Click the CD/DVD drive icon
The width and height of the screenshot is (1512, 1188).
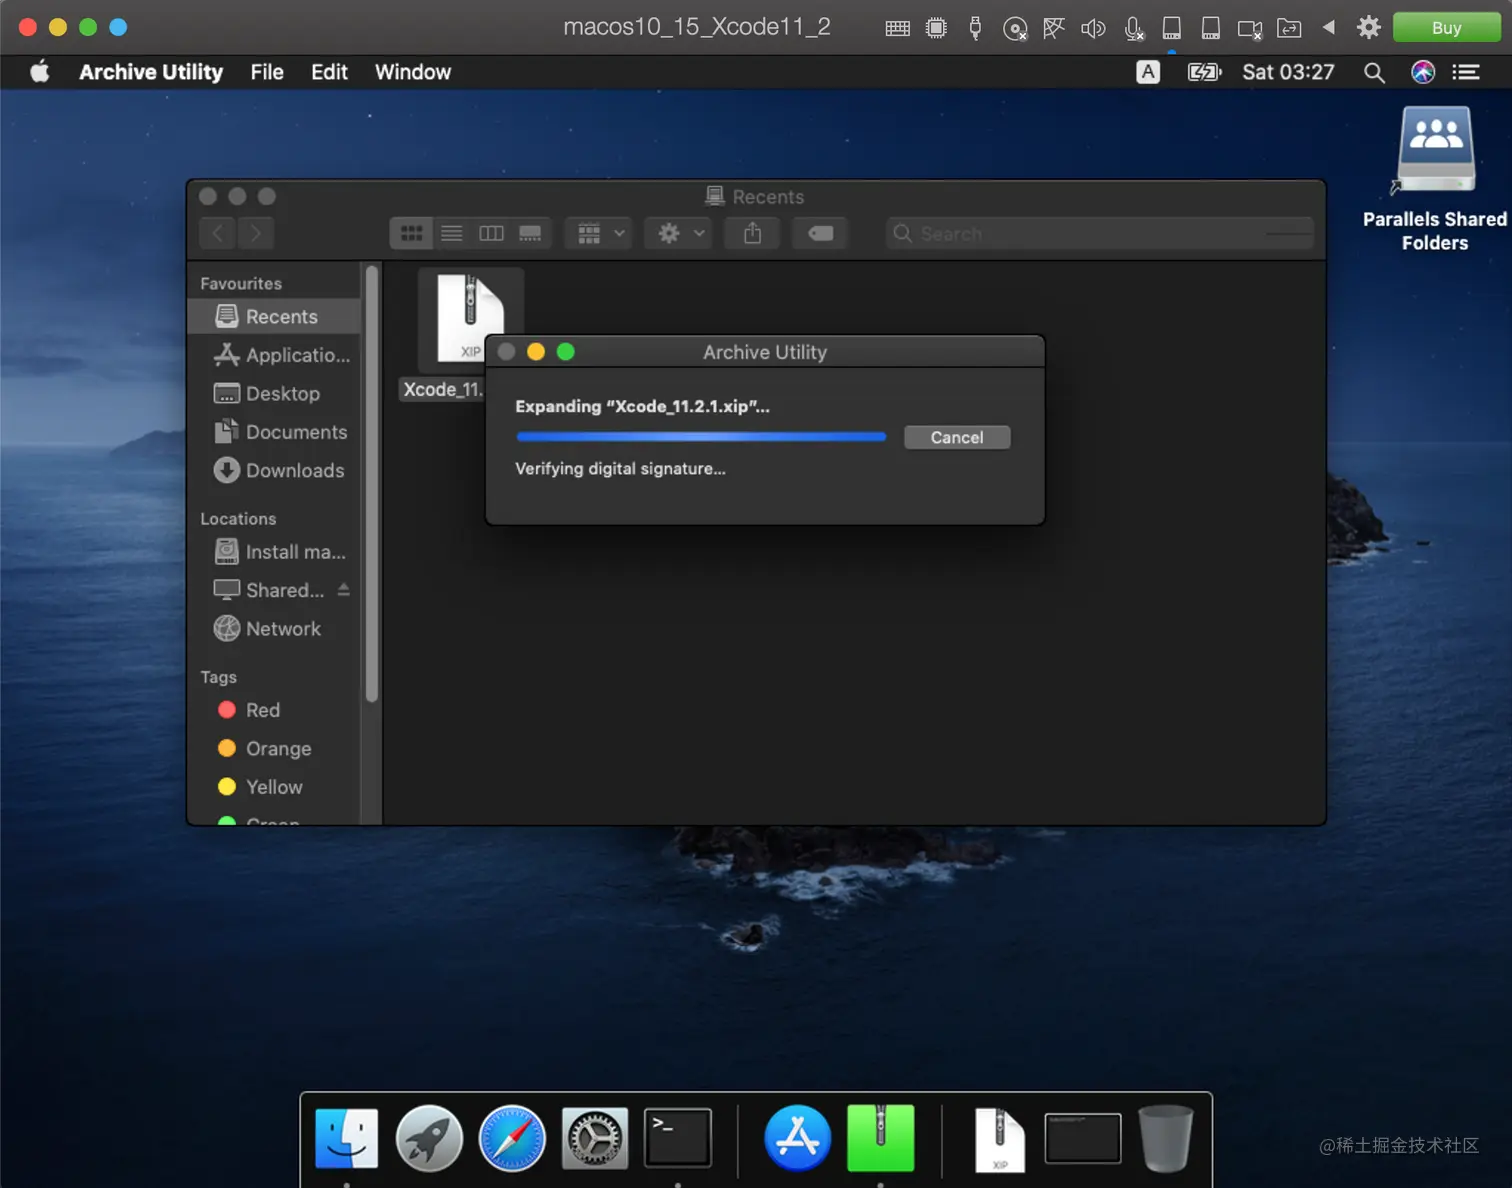click(1015, 28)
